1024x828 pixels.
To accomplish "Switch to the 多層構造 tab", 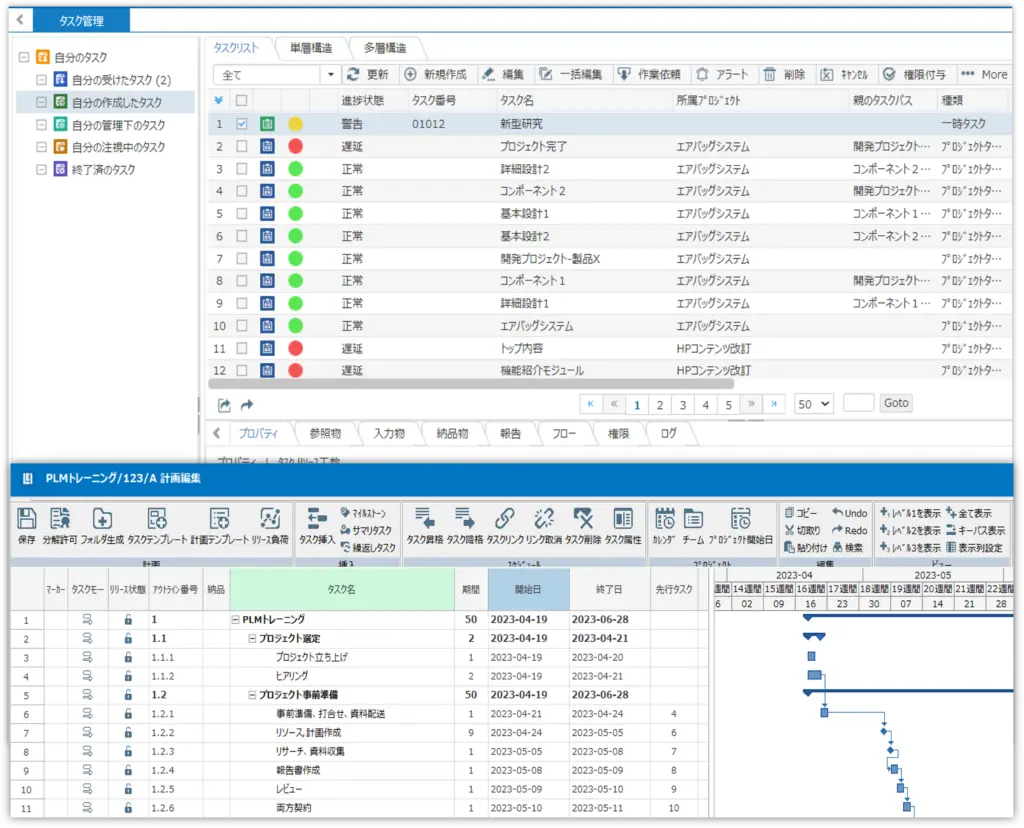I will 385,48.
